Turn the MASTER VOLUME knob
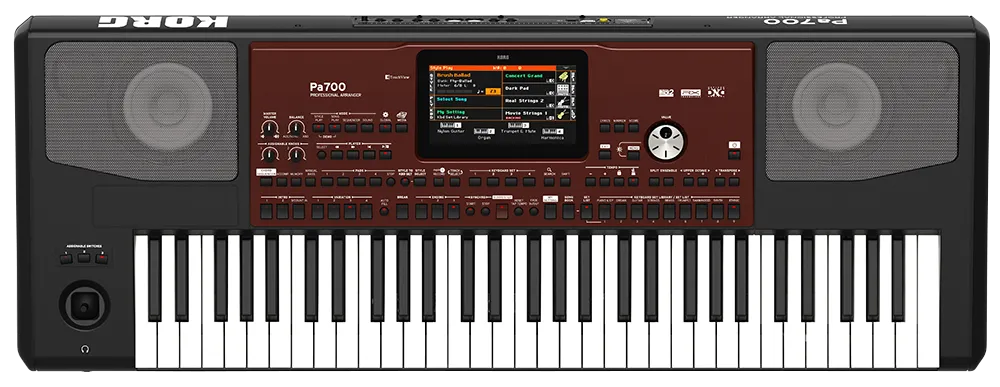 point(270,128)
